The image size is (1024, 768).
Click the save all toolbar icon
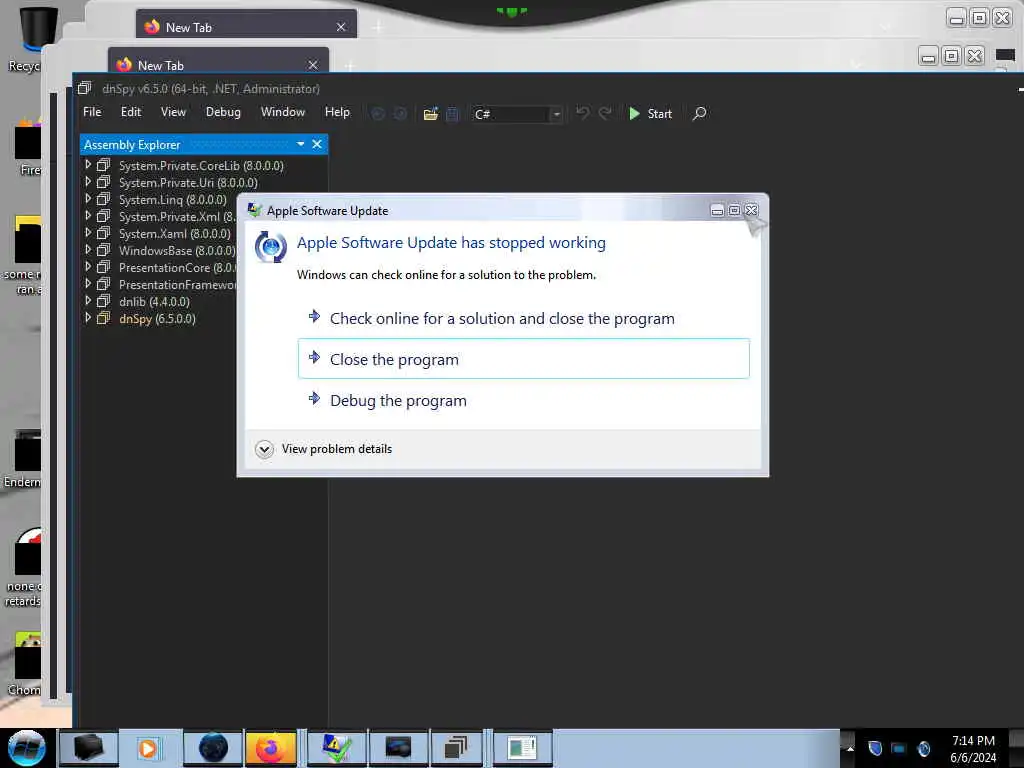click(x=452, y=114)
